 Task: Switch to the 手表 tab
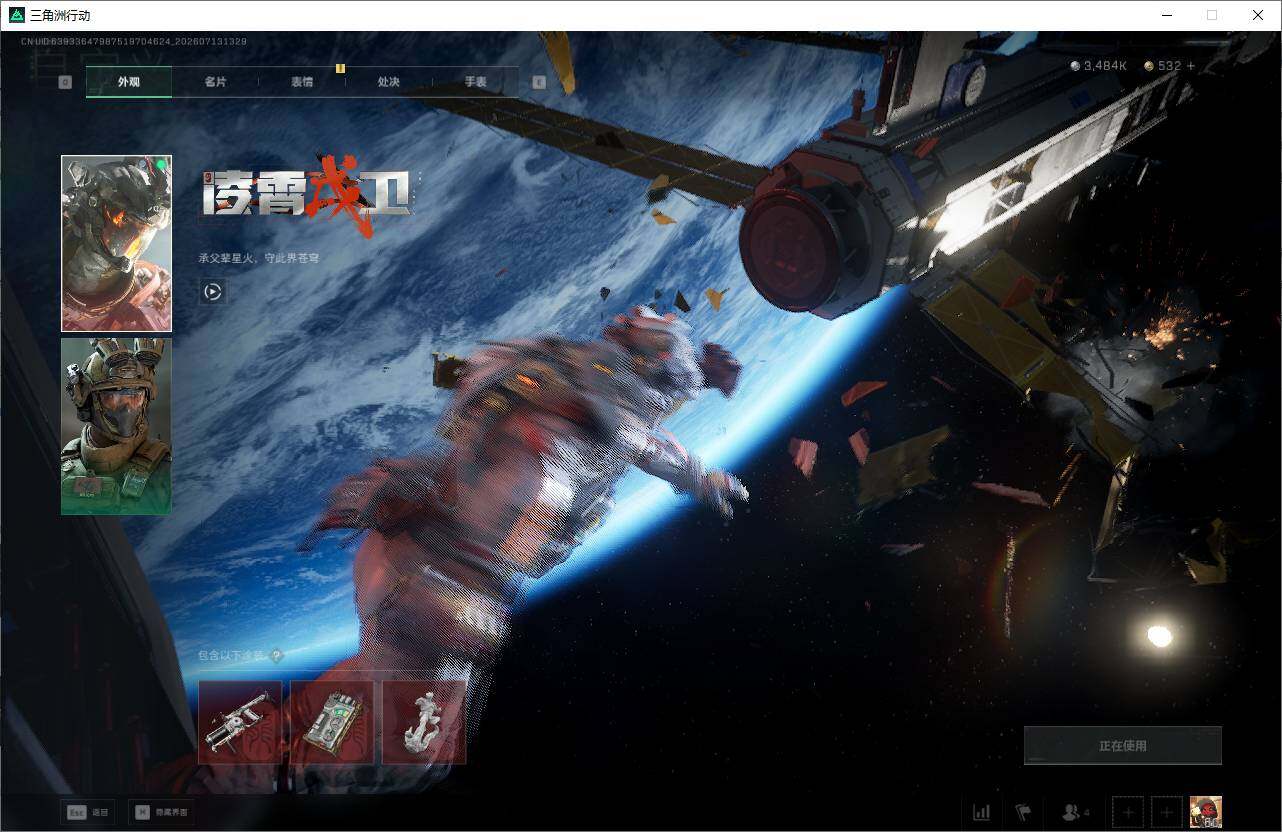(475, 82)
